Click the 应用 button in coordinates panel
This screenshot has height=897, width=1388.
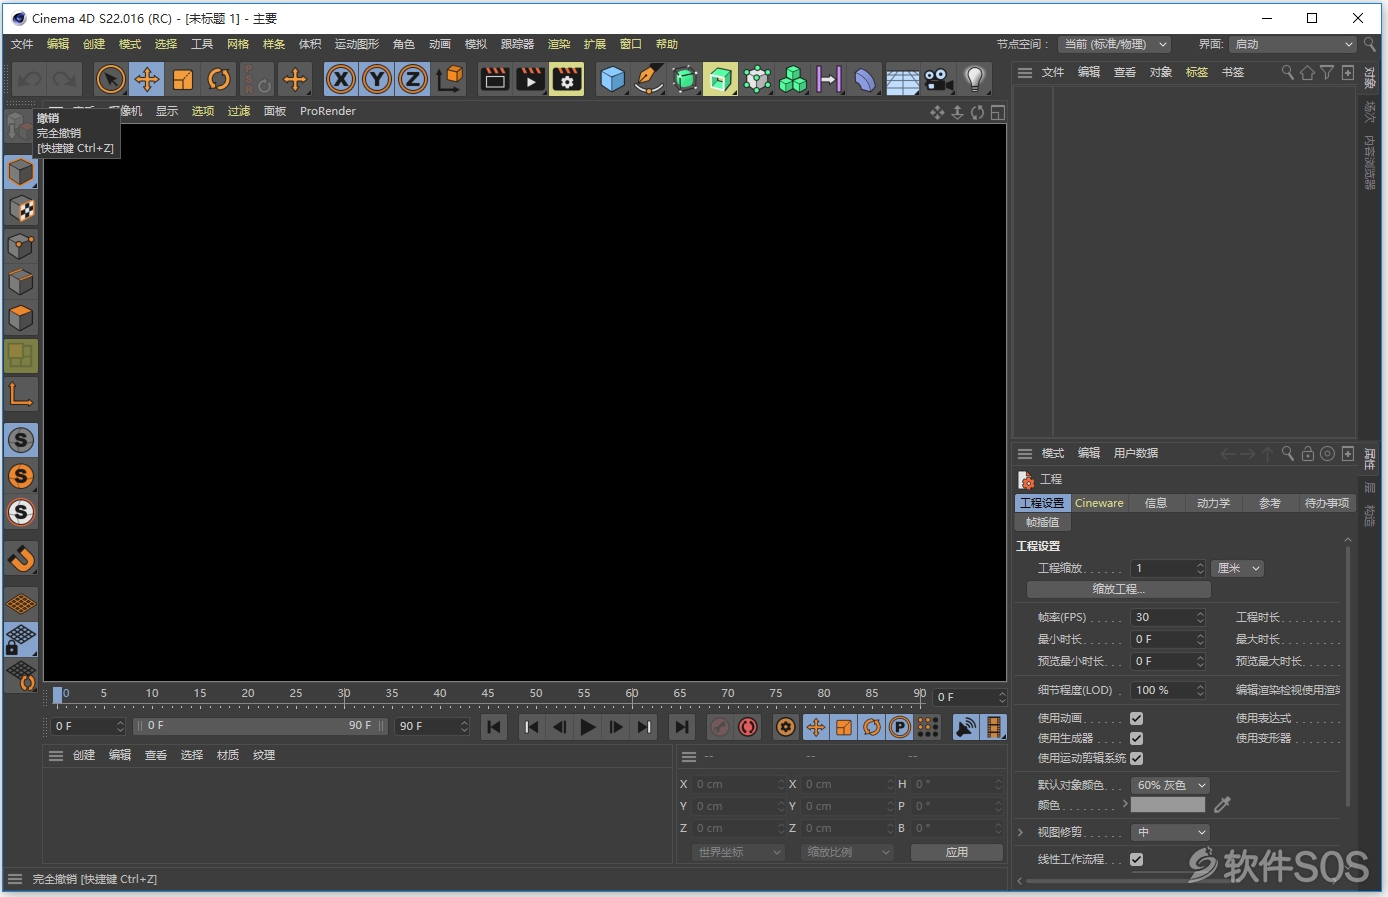[x=957, y=852]
